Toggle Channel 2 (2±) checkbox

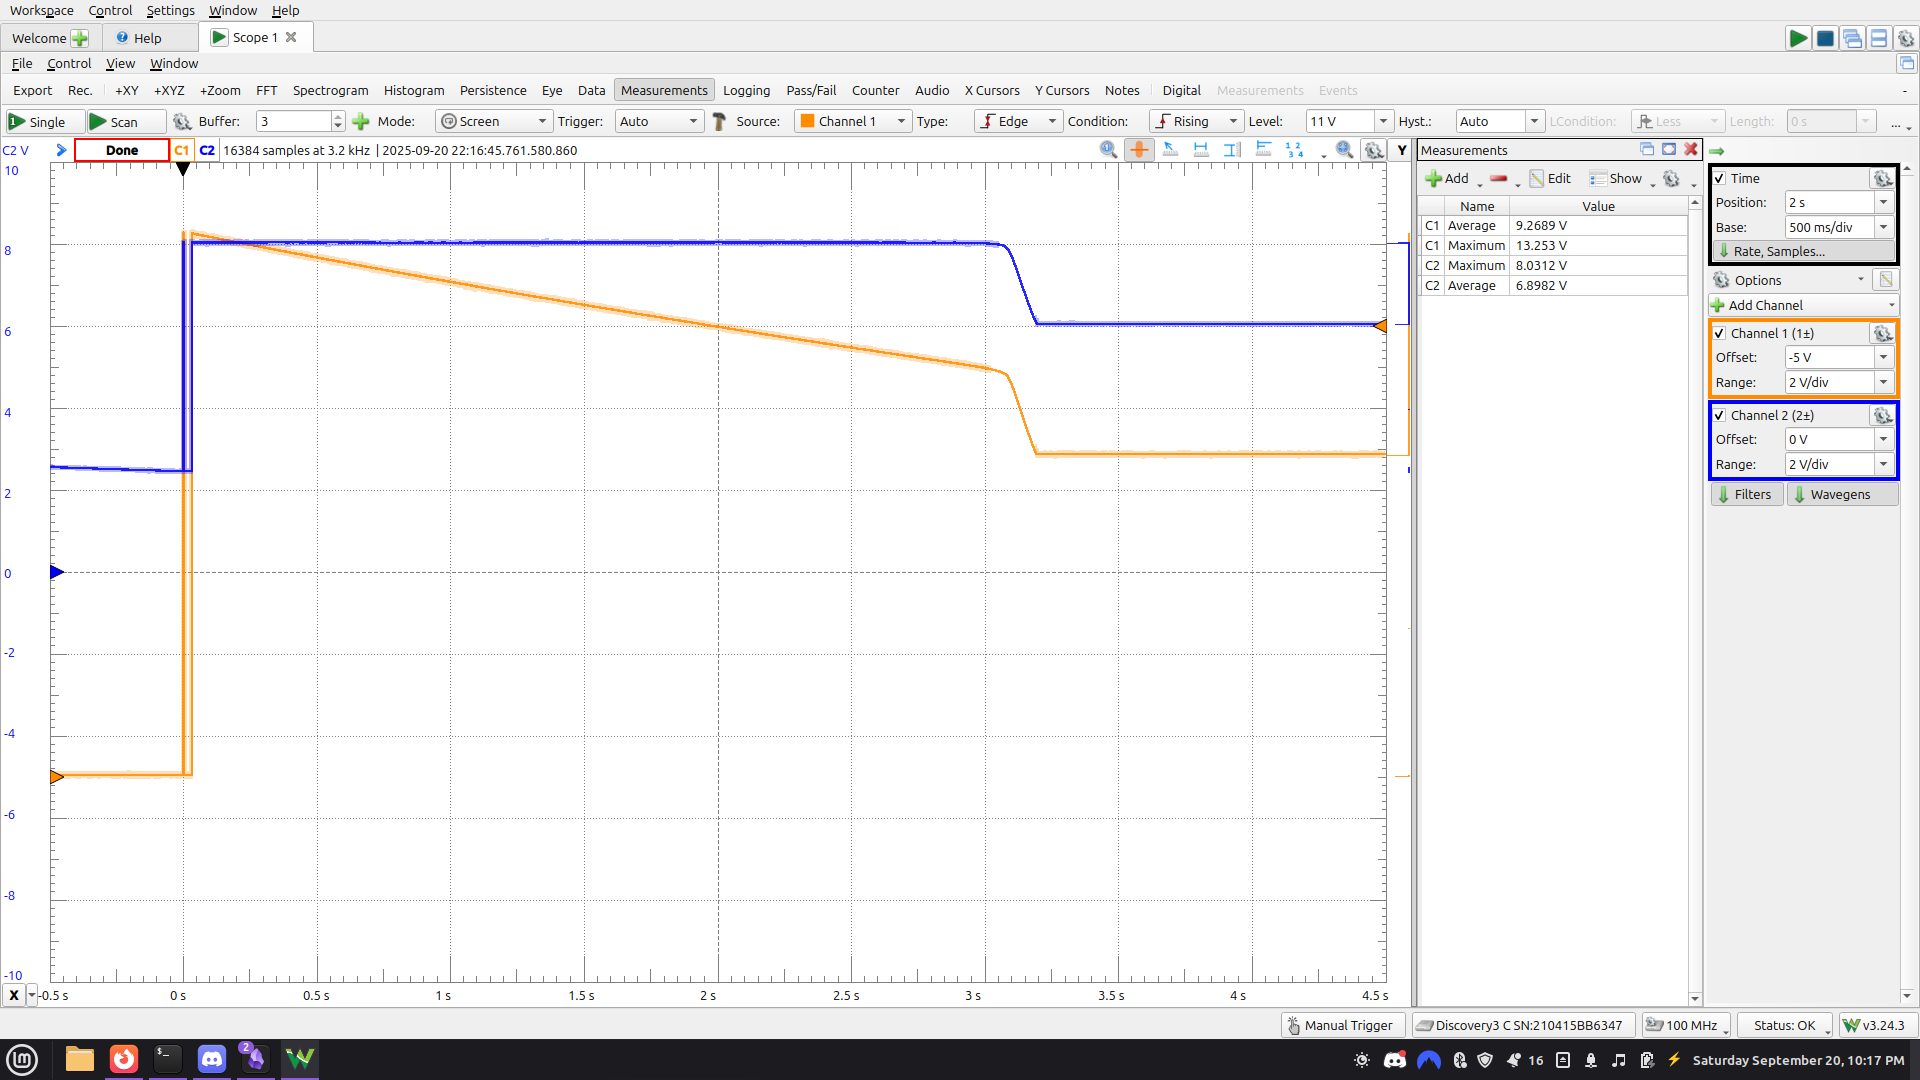(1720, 416)
